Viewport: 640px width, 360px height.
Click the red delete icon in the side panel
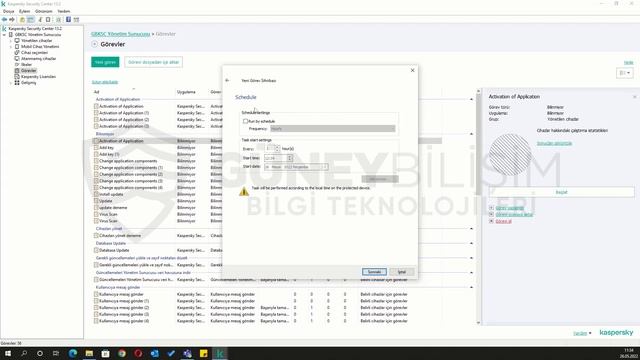491,221
